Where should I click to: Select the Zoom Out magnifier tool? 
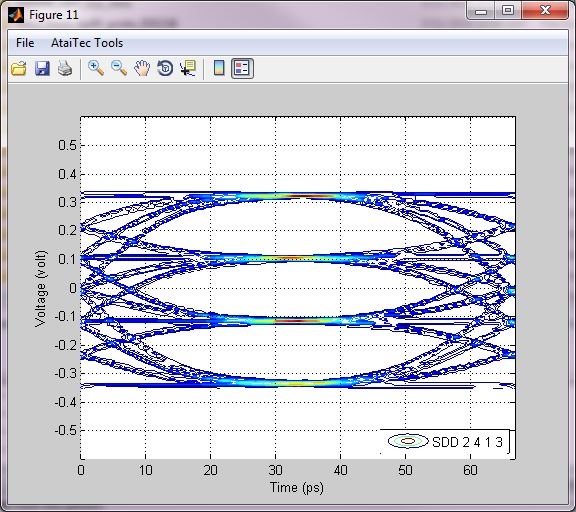click(x=119, y=68)
